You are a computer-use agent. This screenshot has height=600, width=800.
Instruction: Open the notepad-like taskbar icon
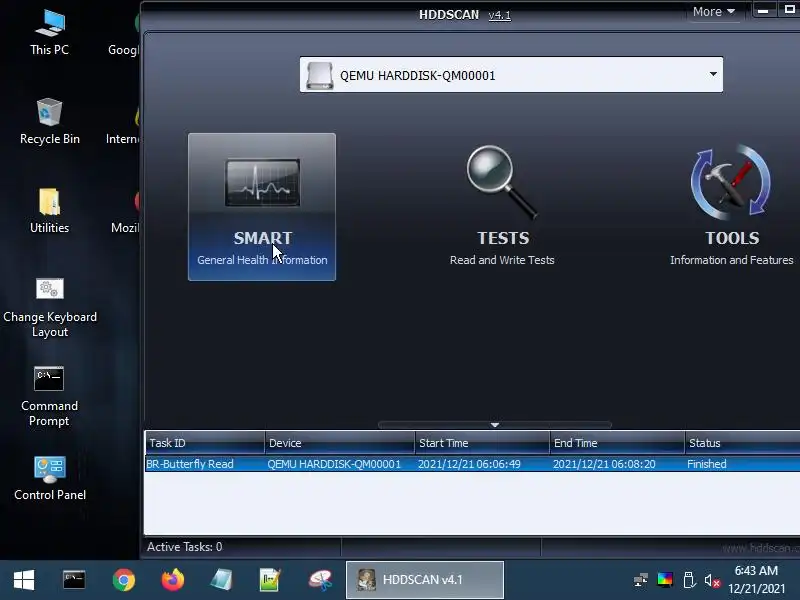pos(221,580)
